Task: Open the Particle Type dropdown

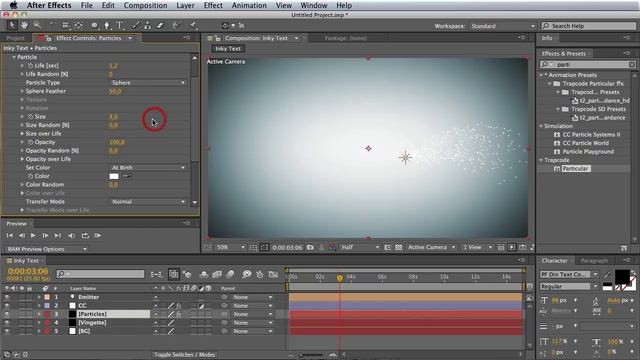Action: coord(148,82)
